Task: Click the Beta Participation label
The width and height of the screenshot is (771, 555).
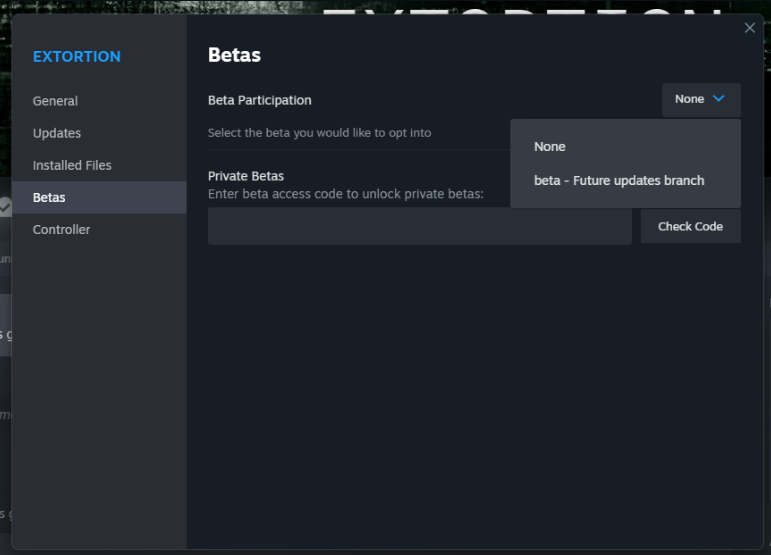Action: click(x=260, y=100)
